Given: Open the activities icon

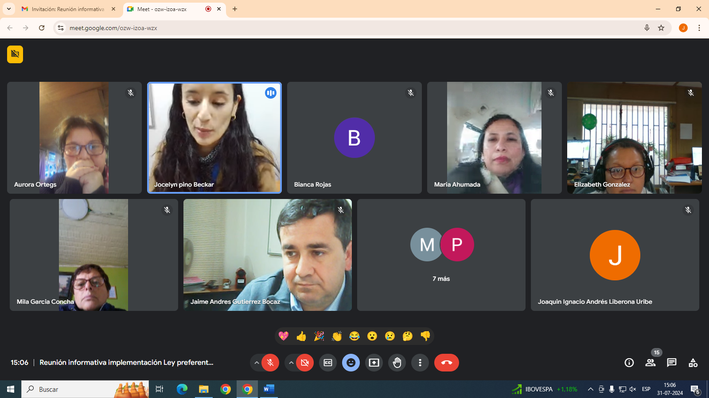Looking at the screenshot, I should [693, 362].
